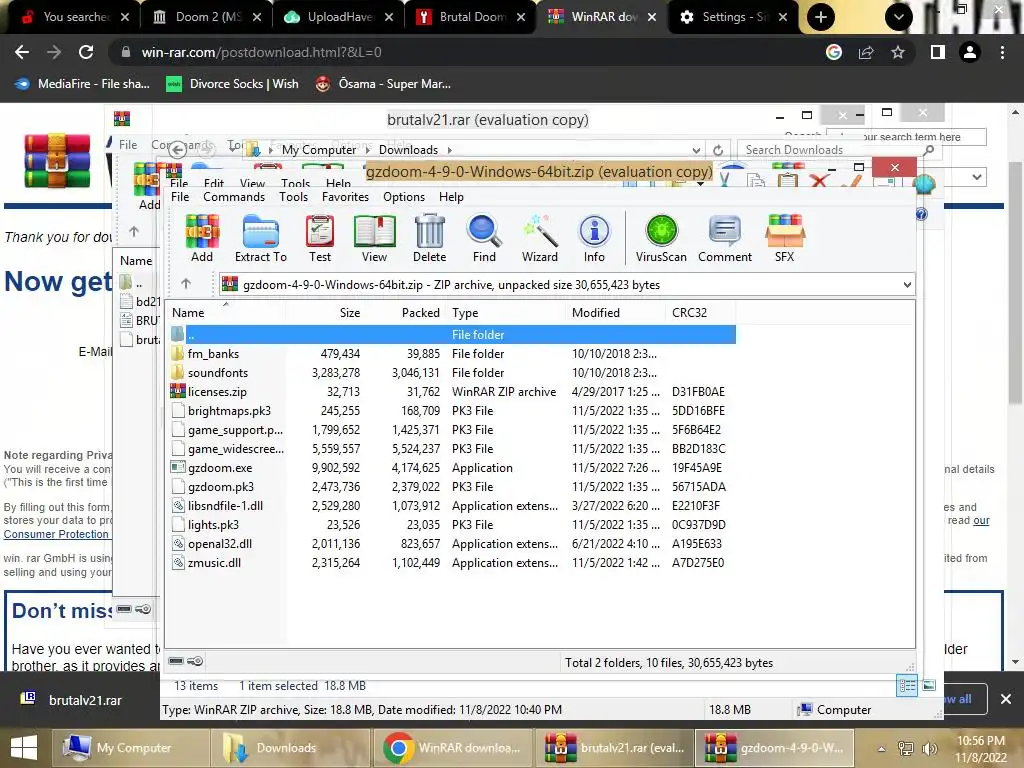Go back in browser history
Screen dimensions: 1024x768
click(22, 52)
